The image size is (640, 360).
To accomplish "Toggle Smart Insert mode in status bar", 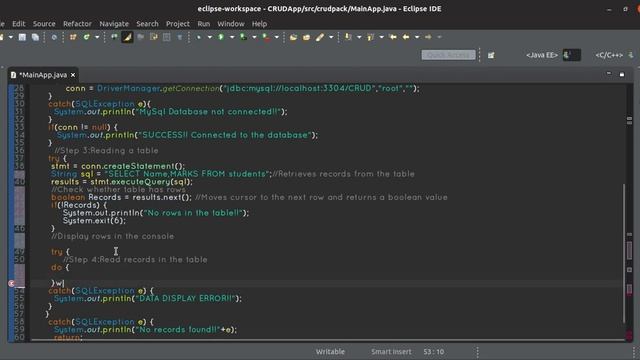I will [391, 351].
